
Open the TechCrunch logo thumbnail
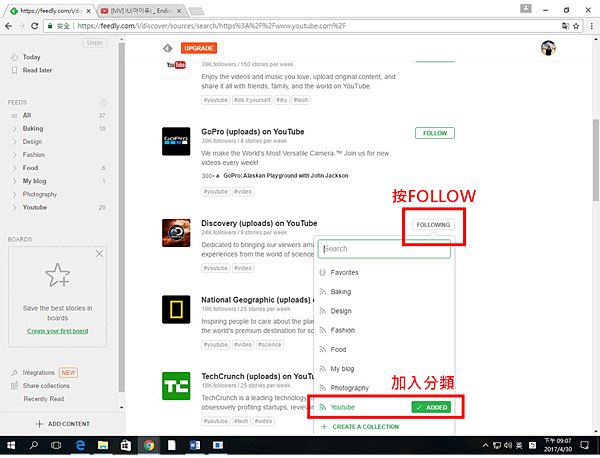coord(176,386)
